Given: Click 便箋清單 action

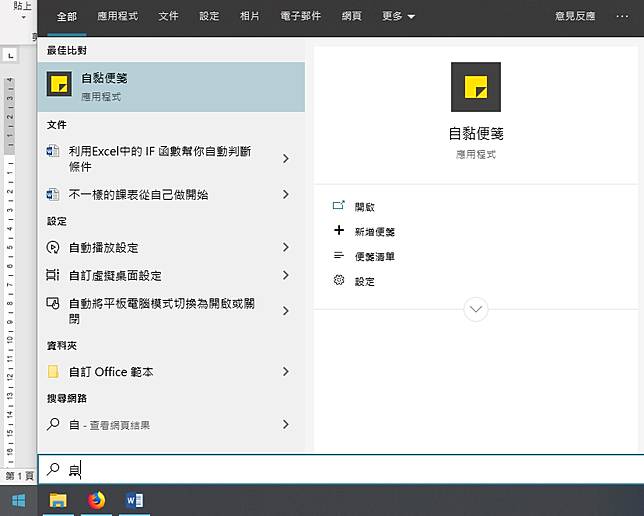Looking at the screenshot, I should point(375,257).
